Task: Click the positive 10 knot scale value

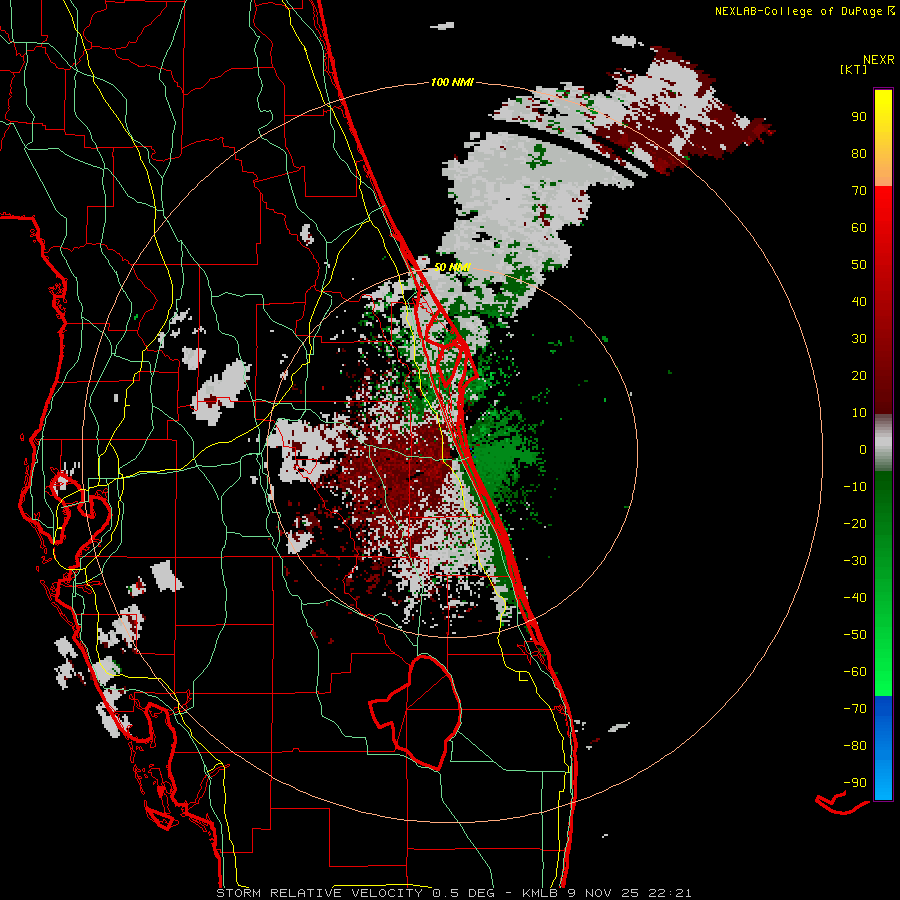Action: pyautogui.click(x=859, y=413)
